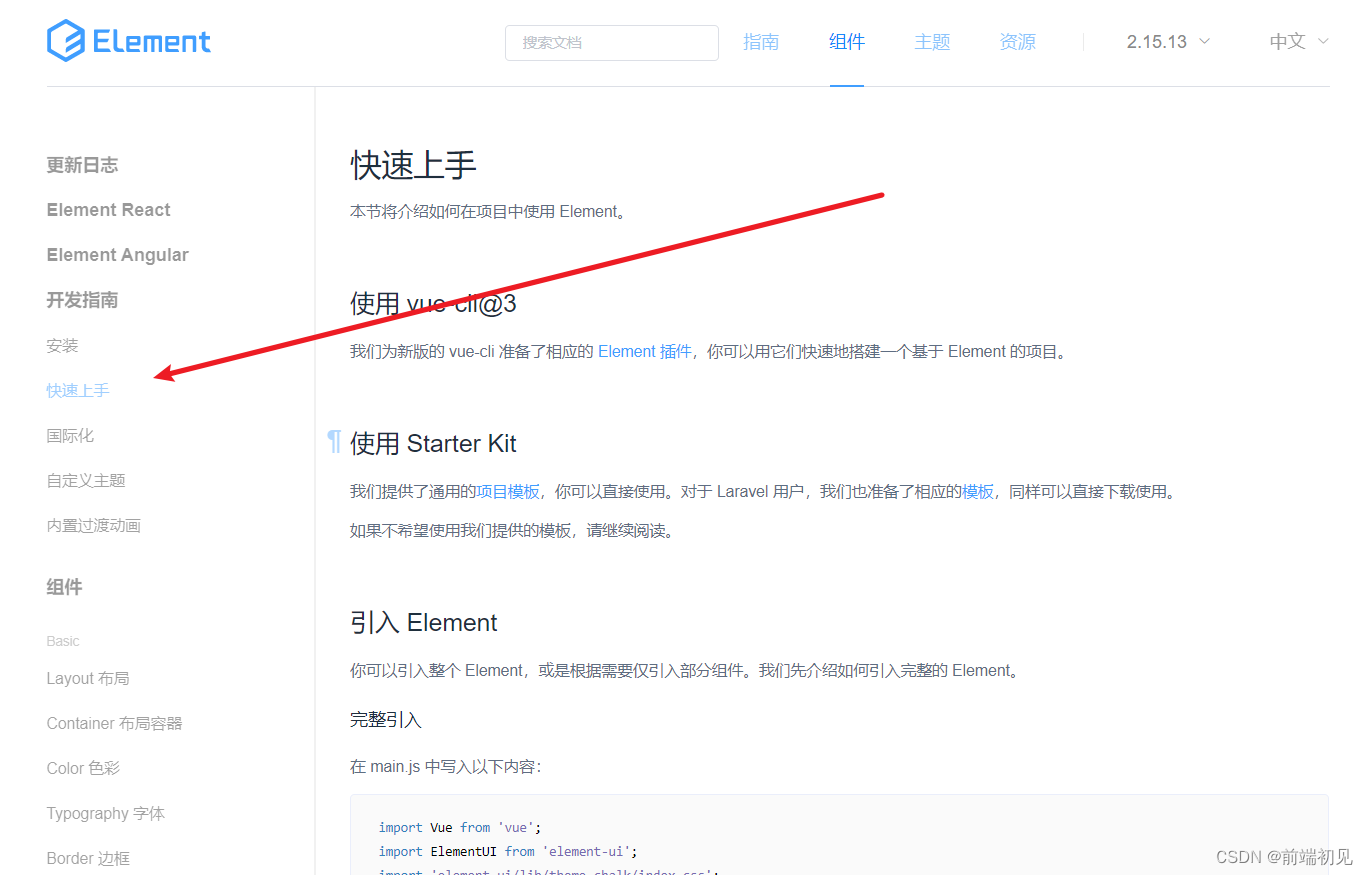Screen dimensions: 1368x875
Task: Click the 引入 Element heading
Action: 424,622
